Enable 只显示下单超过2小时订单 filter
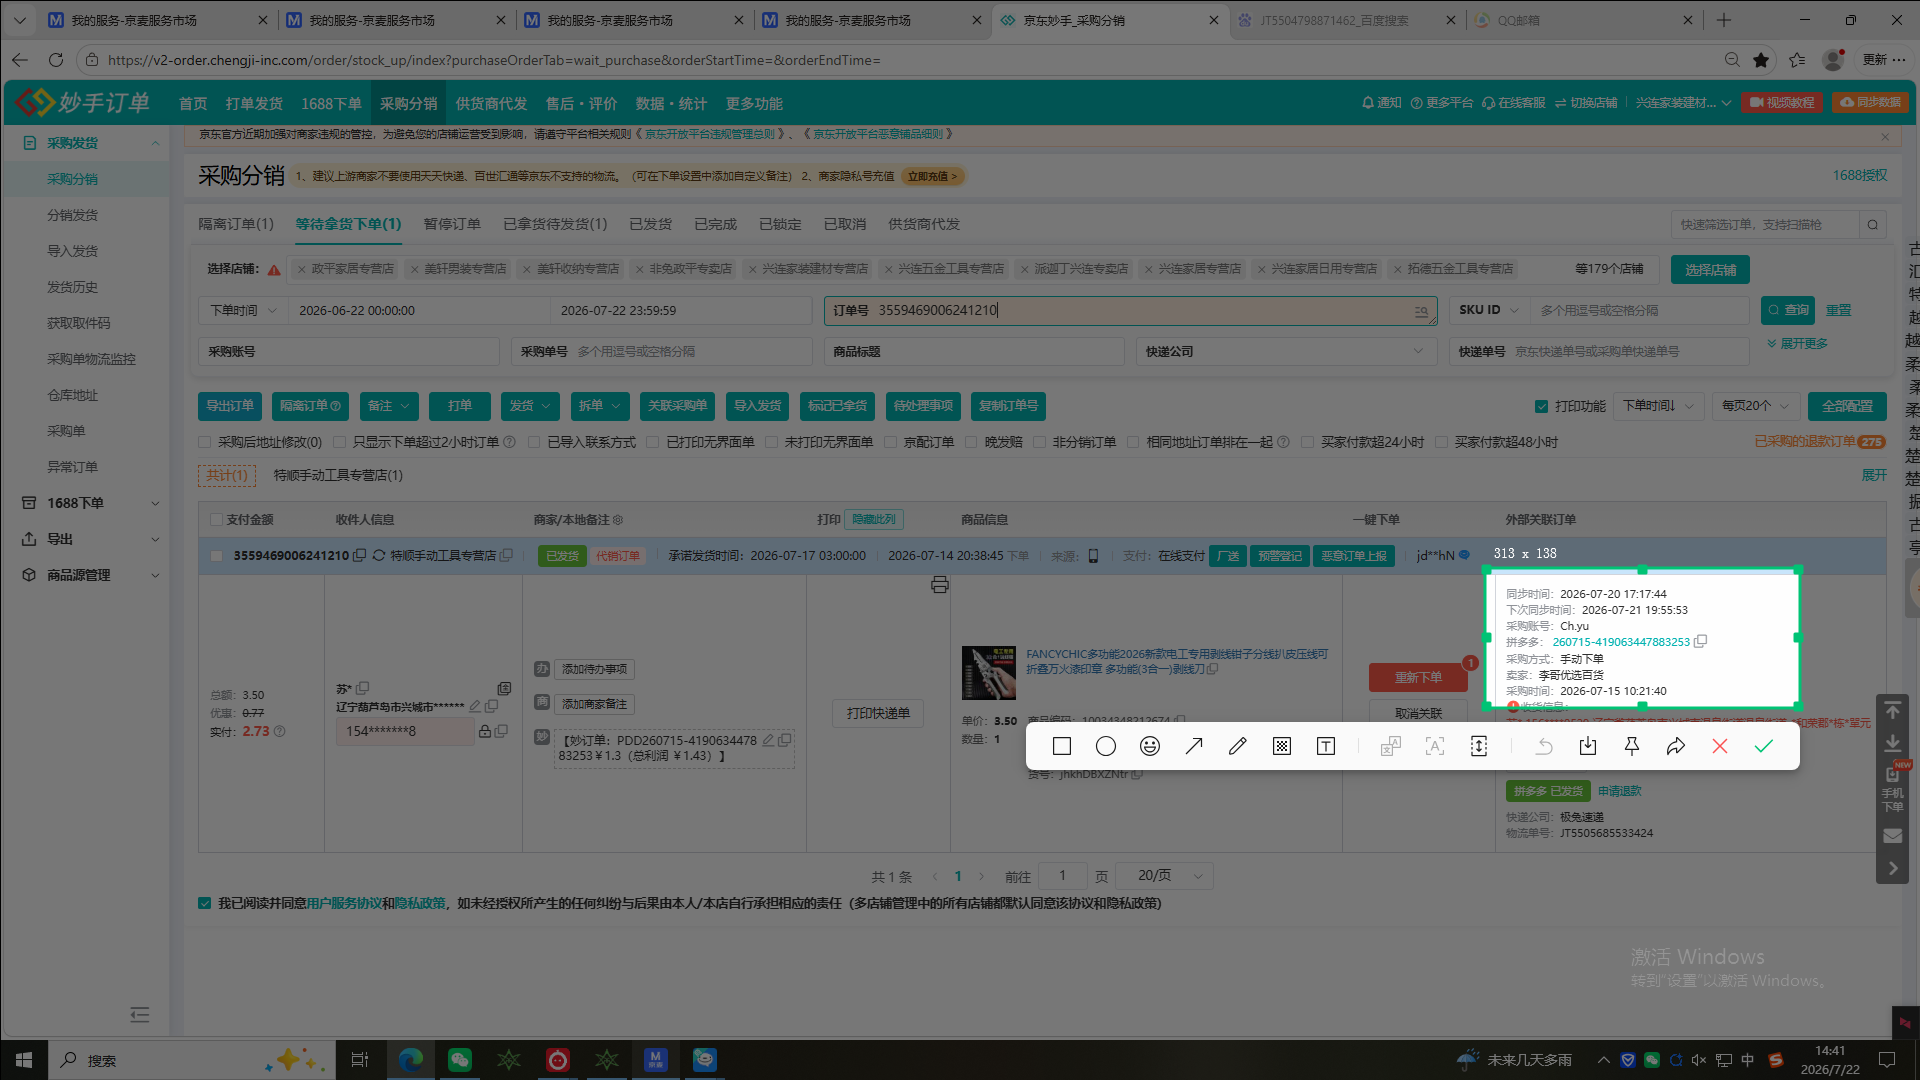 click(x=339, y=442)
